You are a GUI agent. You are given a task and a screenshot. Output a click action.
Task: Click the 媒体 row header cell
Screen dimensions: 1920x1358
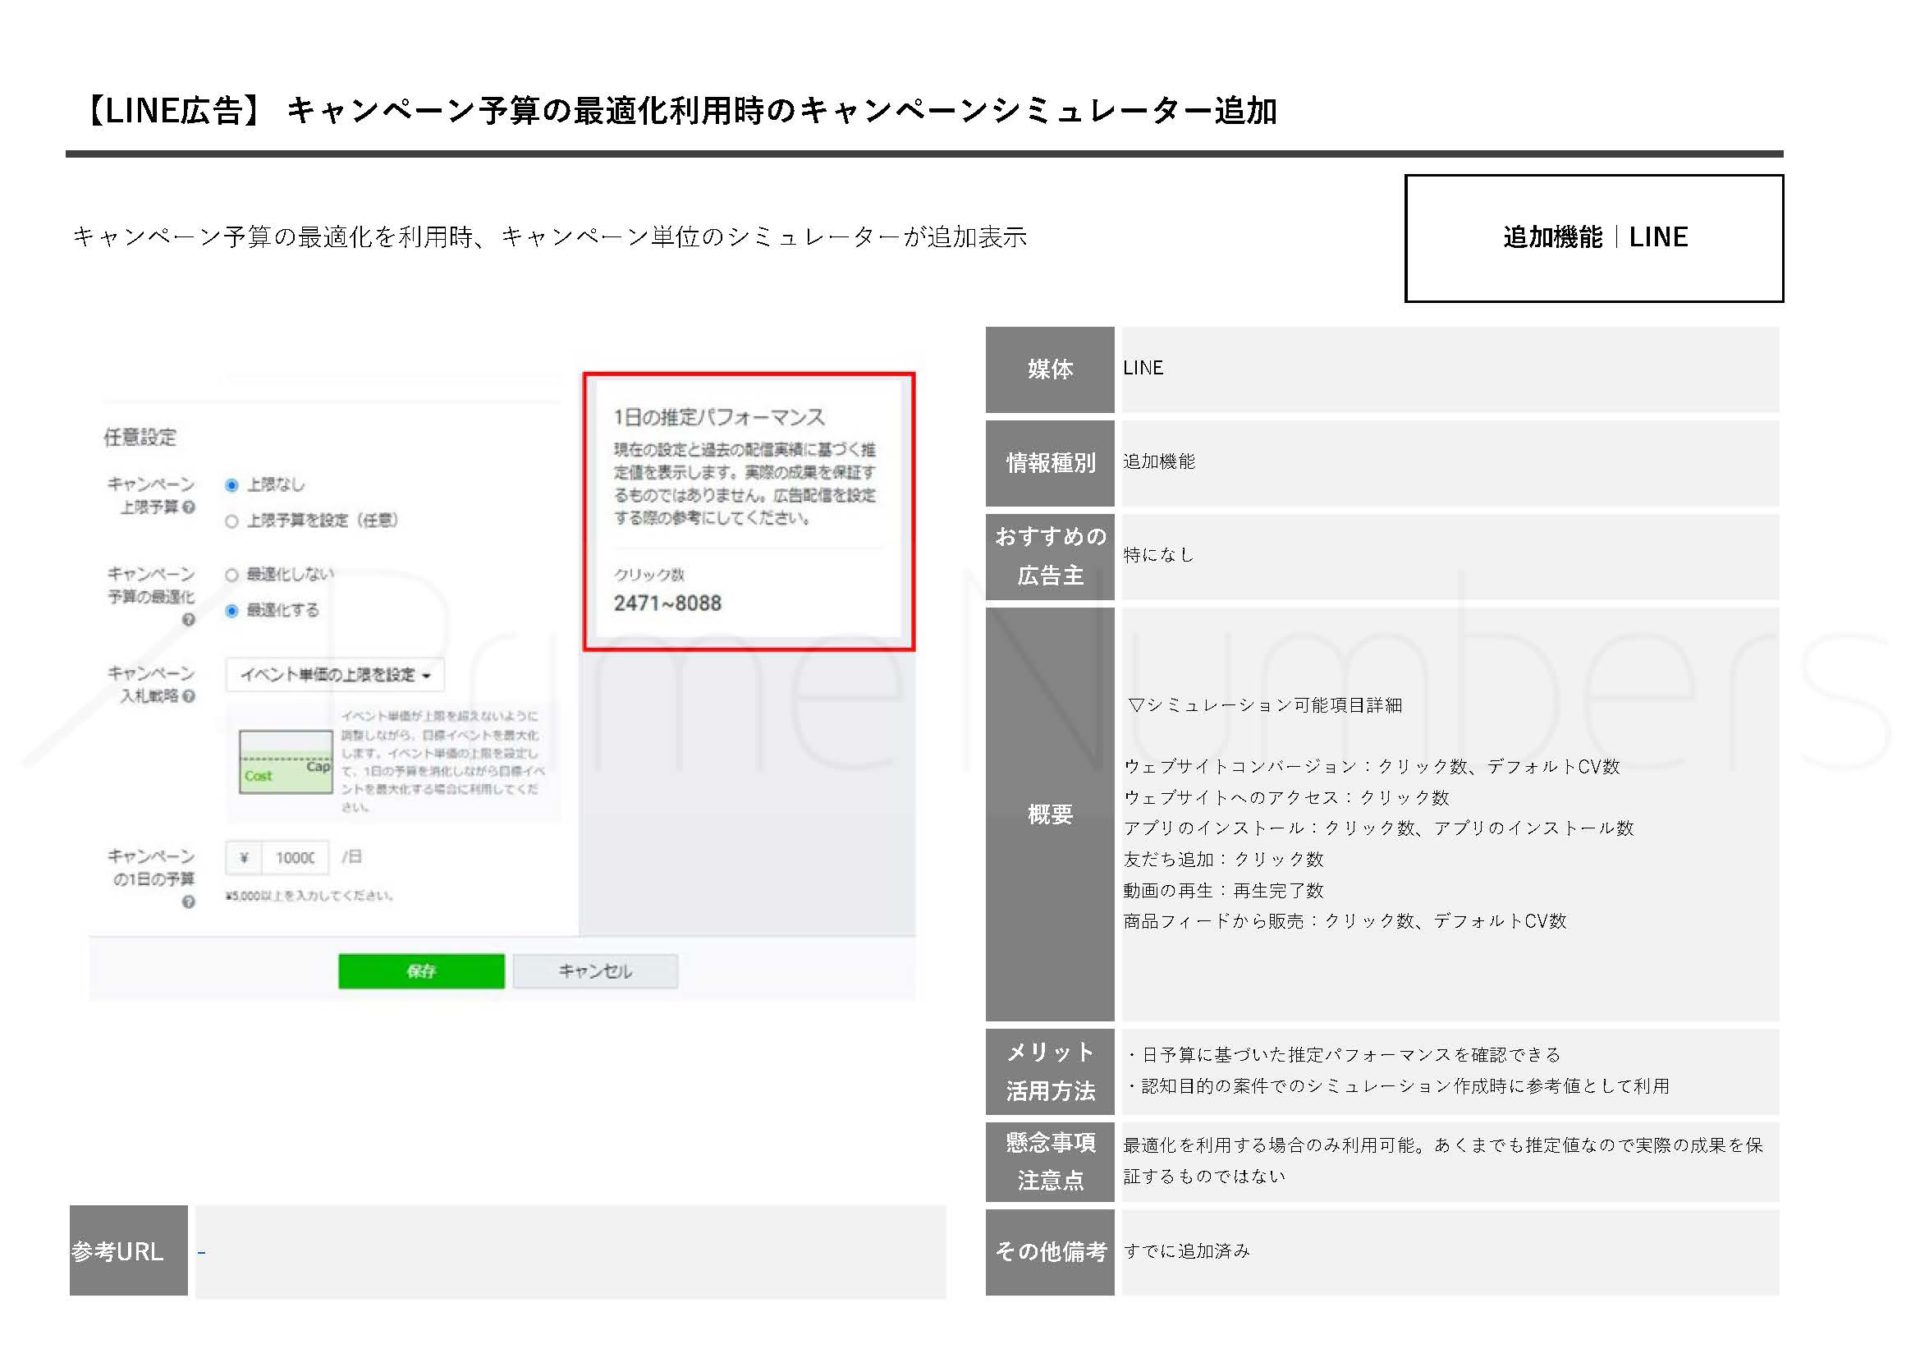click(x=1050, y=369)
